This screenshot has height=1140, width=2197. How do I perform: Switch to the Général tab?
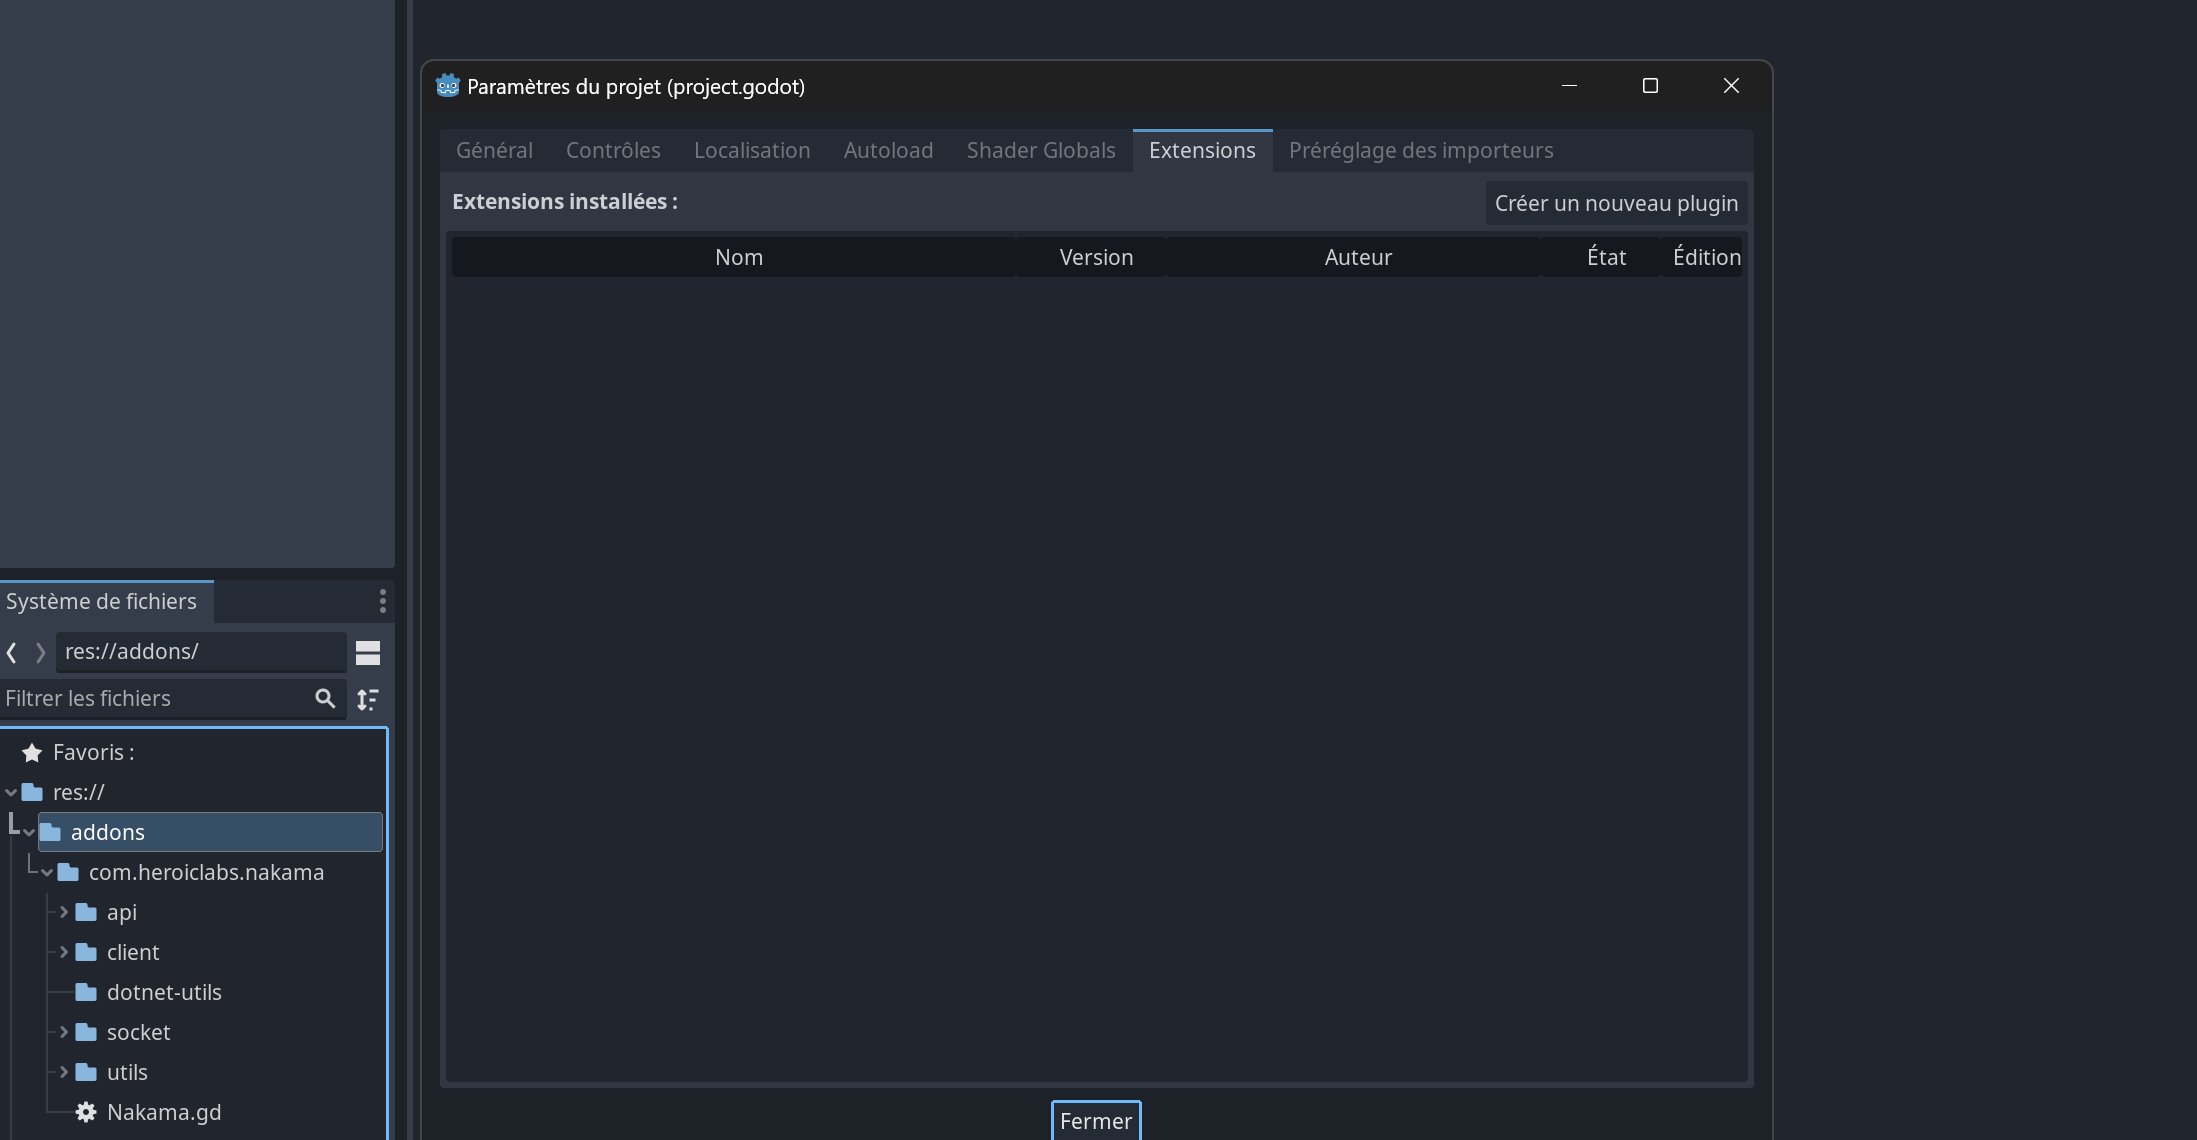[494, 150]
